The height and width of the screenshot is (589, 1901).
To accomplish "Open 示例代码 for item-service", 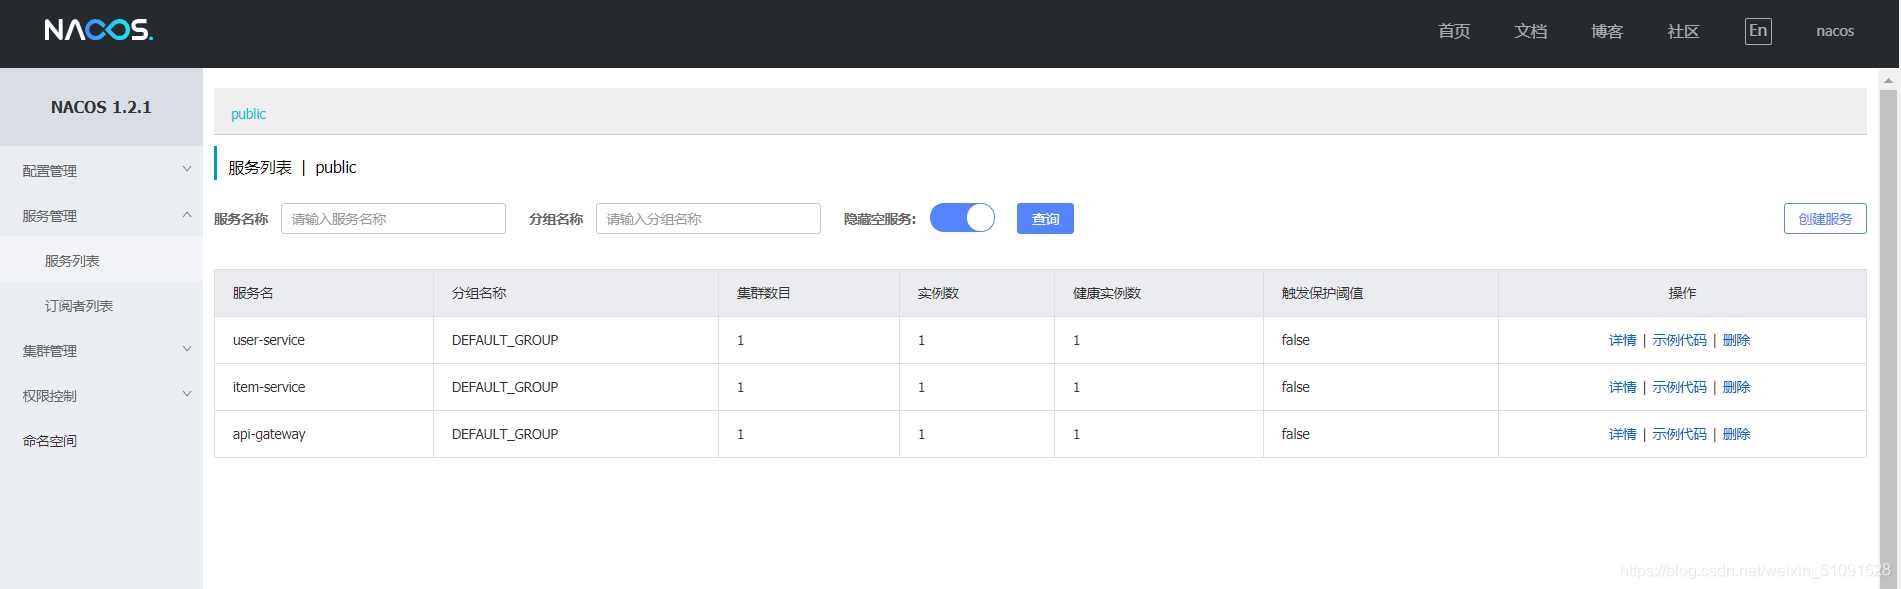I will 1679,387.
